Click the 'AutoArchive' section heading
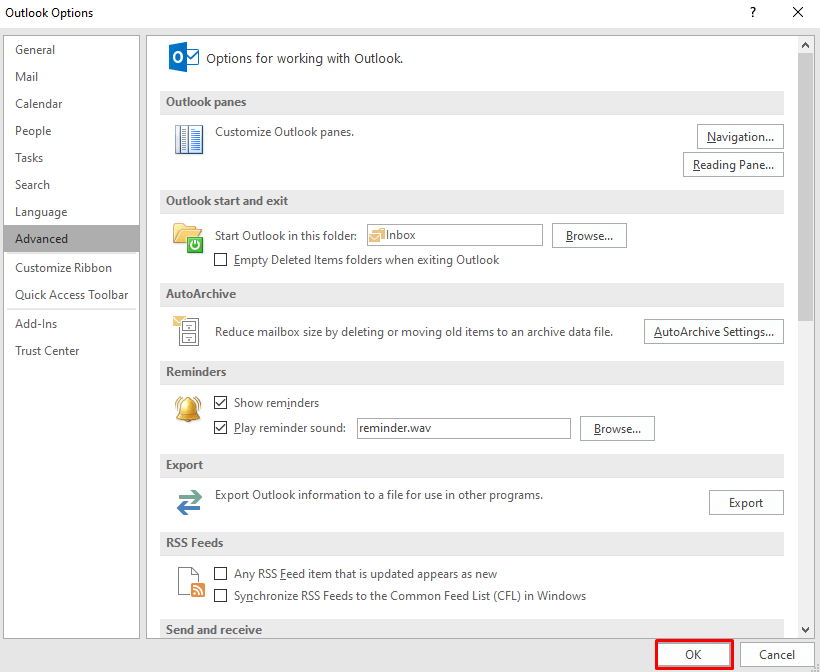Image resolution: width=820 pixels, height=672 pixels. (x=201, y=294)
